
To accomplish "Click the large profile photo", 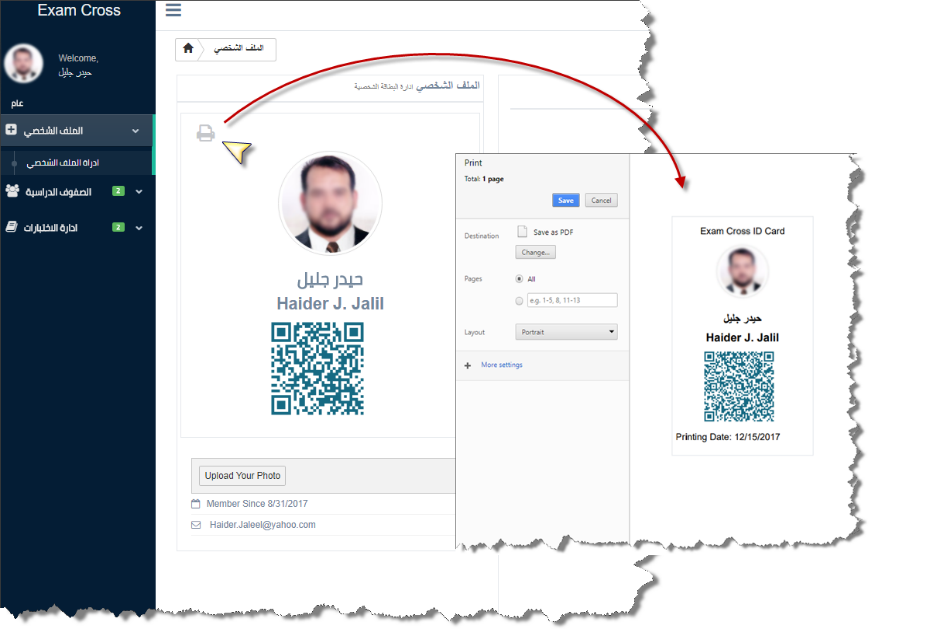I will click(330, 203).
